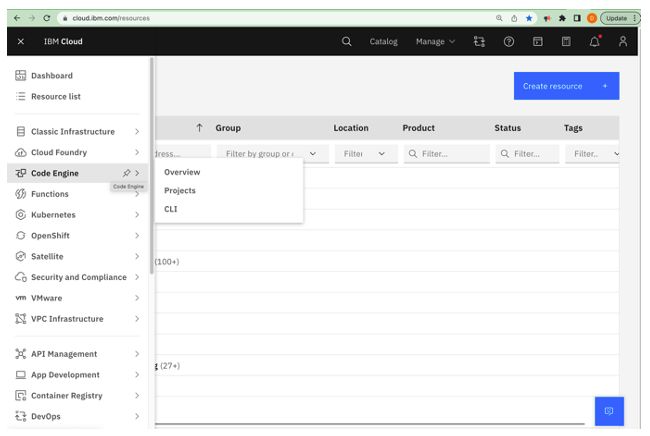
Task: Open the global search icon
Action: [x=347, y=41]
